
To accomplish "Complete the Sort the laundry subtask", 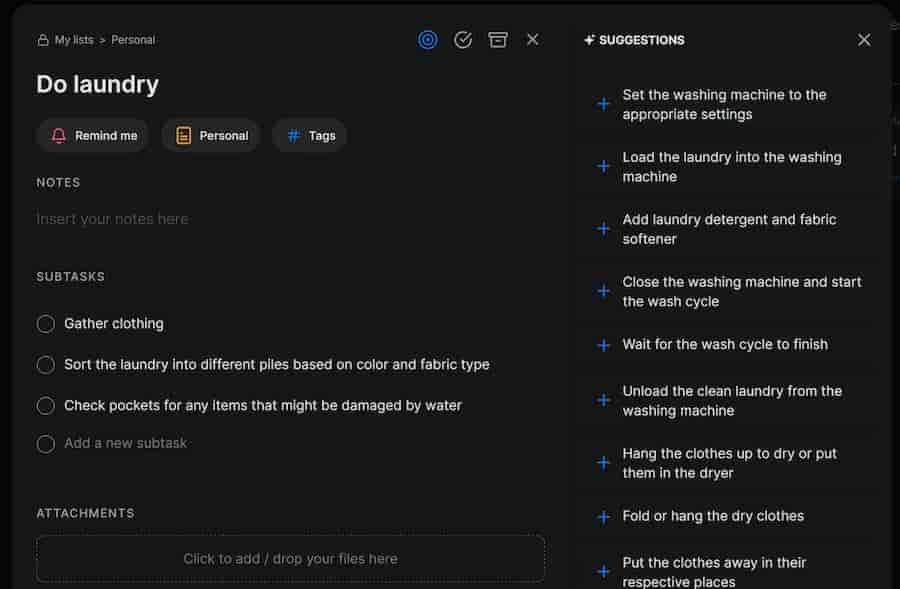I will tap(46, 365).
